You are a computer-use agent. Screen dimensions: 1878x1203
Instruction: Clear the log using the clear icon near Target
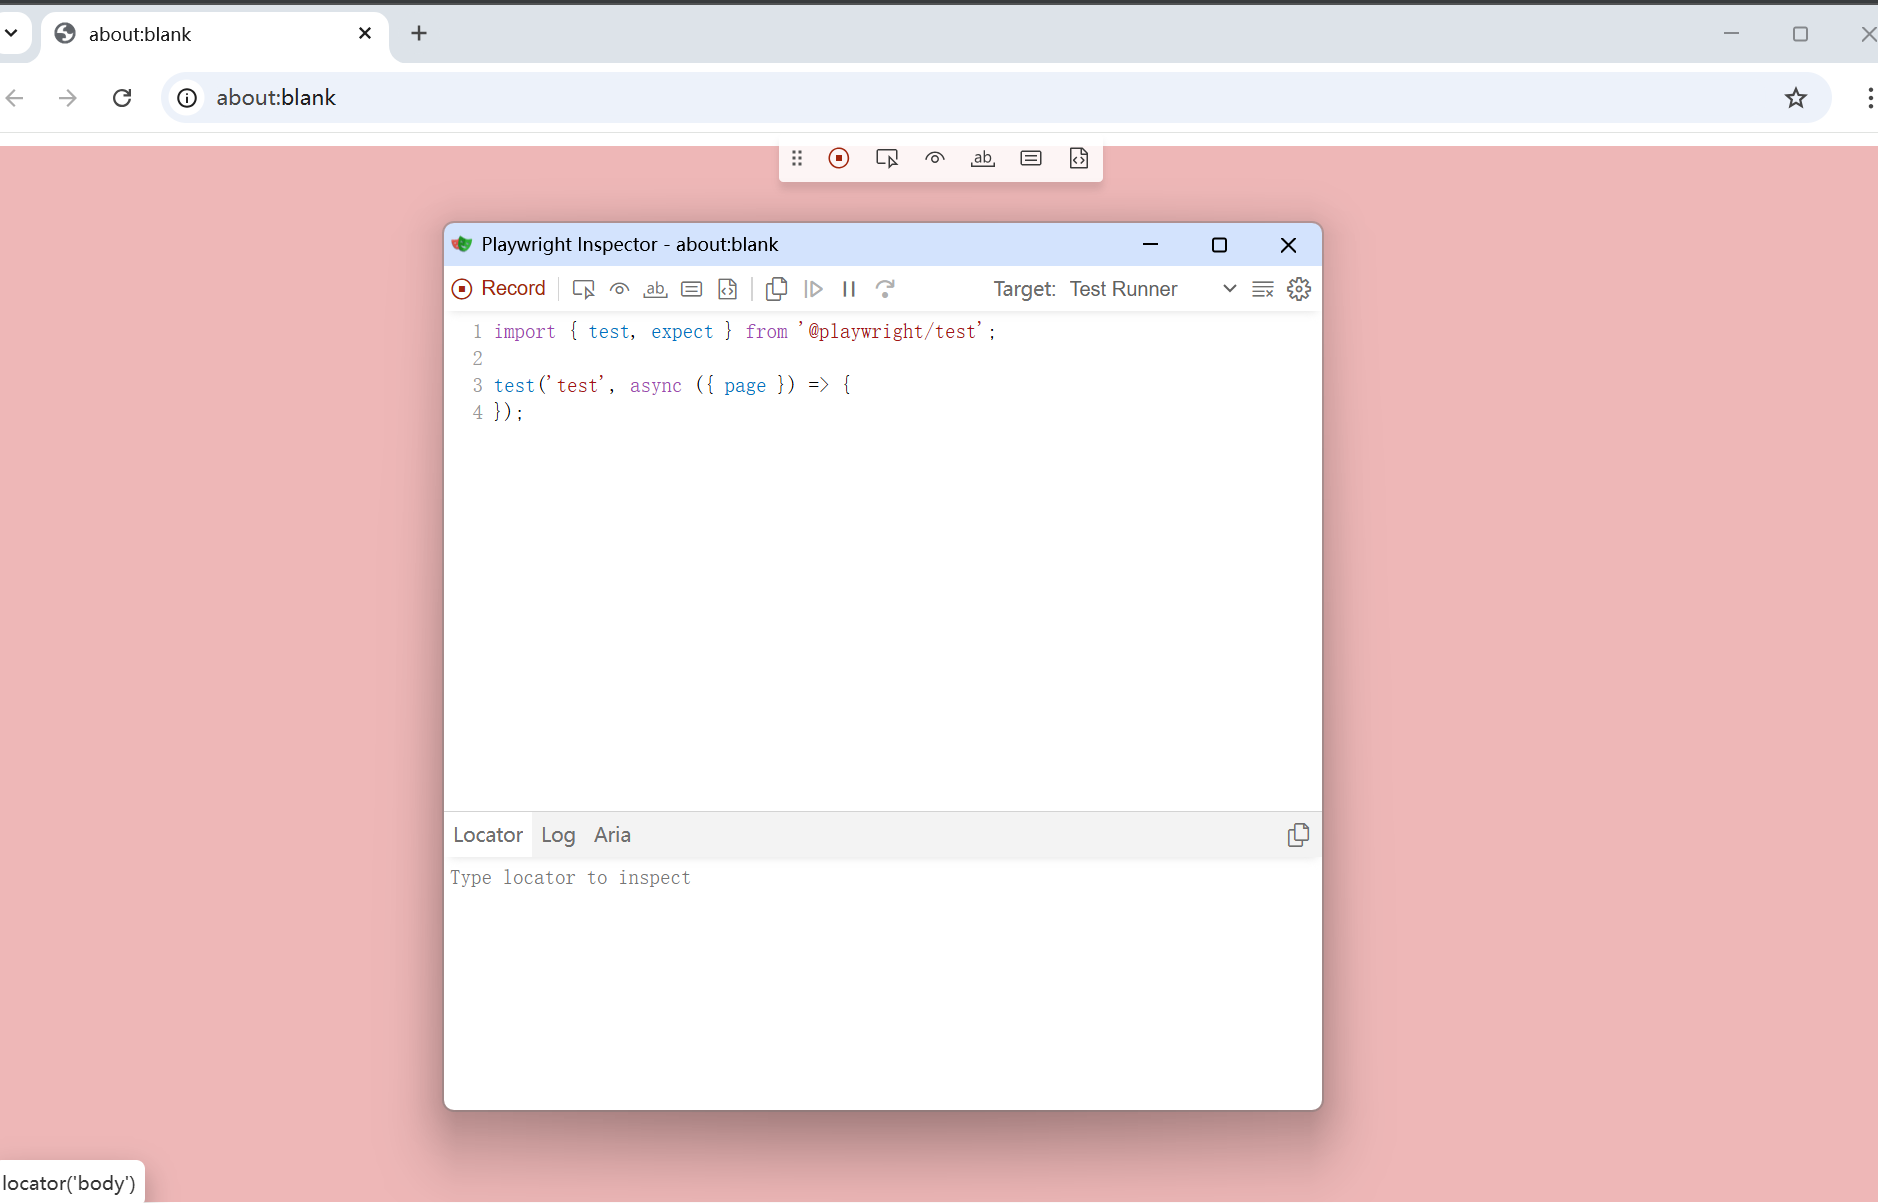(1262, 289)
